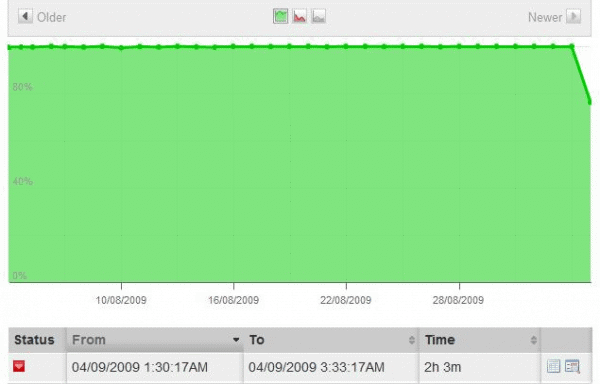Open the log table icon in row
The height and width of the screenshot is (384, 600).
tap(553, 366)
